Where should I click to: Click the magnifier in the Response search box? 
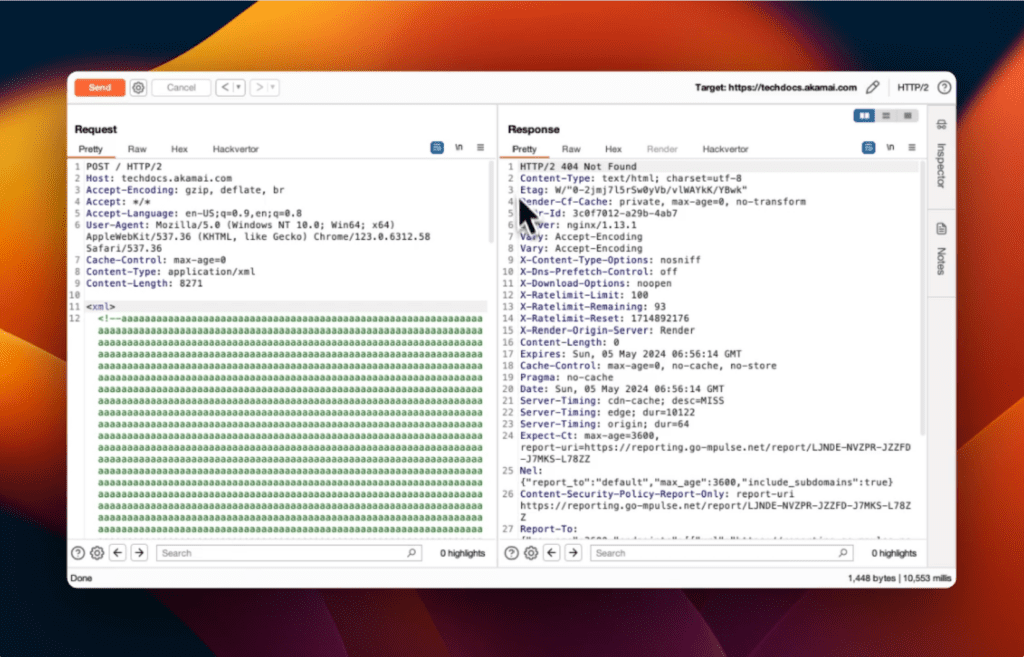click(843, 553)
